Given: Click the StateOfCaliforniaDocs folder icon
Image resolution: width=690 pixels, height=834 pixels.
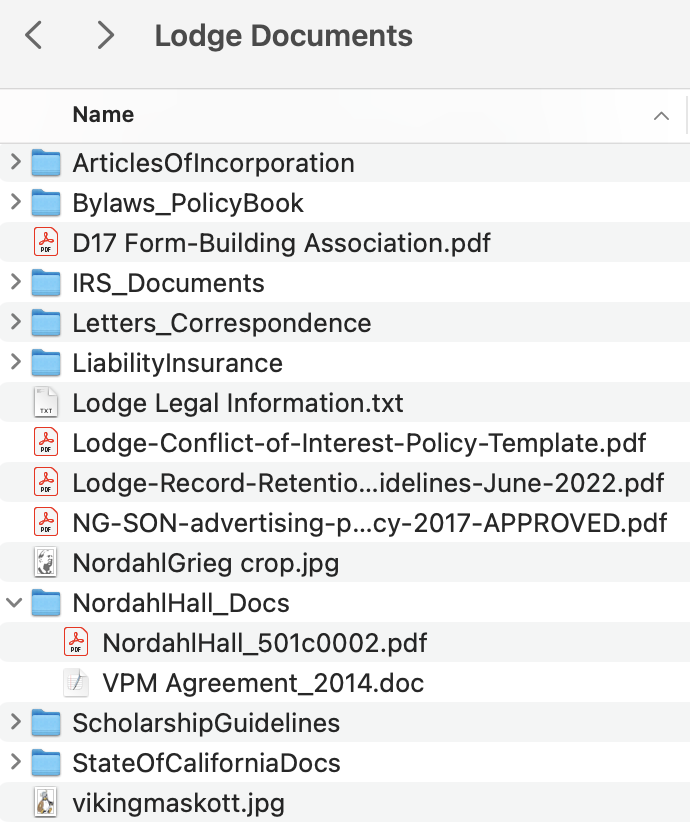Looking at the screenshot, I should pyautogui.click(x=46, y=763).
